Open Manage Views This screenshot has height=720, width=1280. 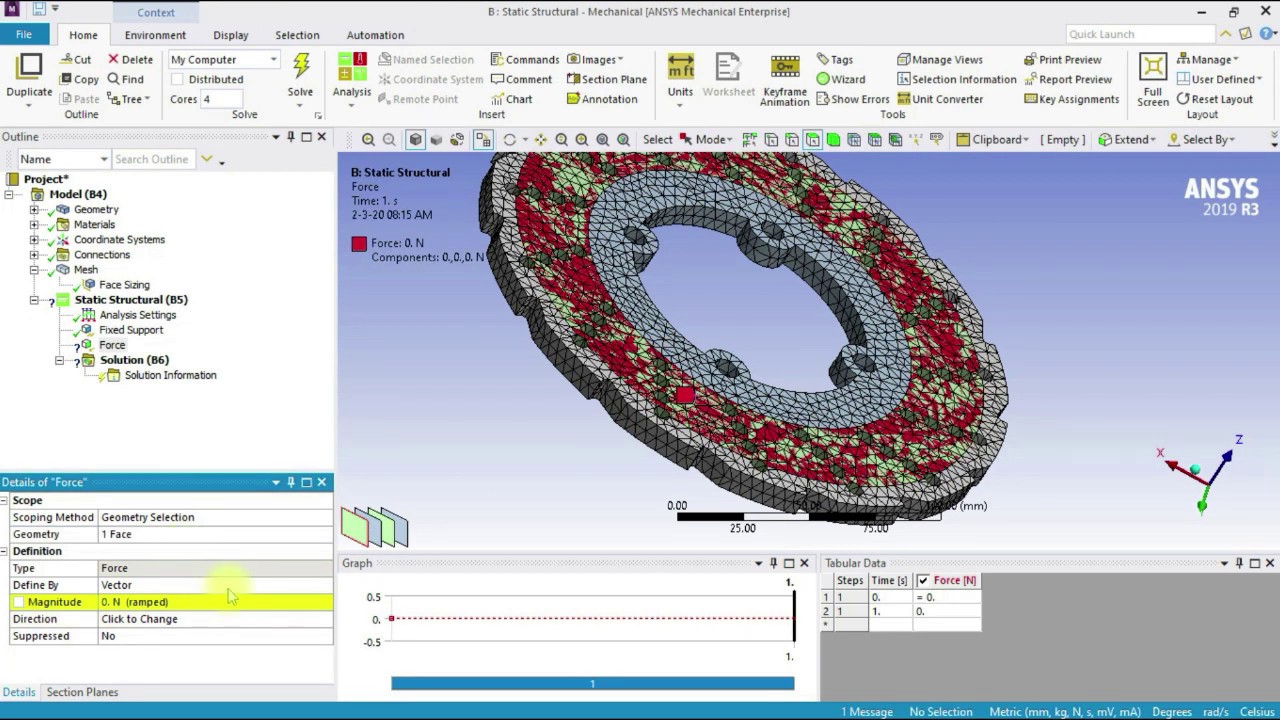click(940, 59)
